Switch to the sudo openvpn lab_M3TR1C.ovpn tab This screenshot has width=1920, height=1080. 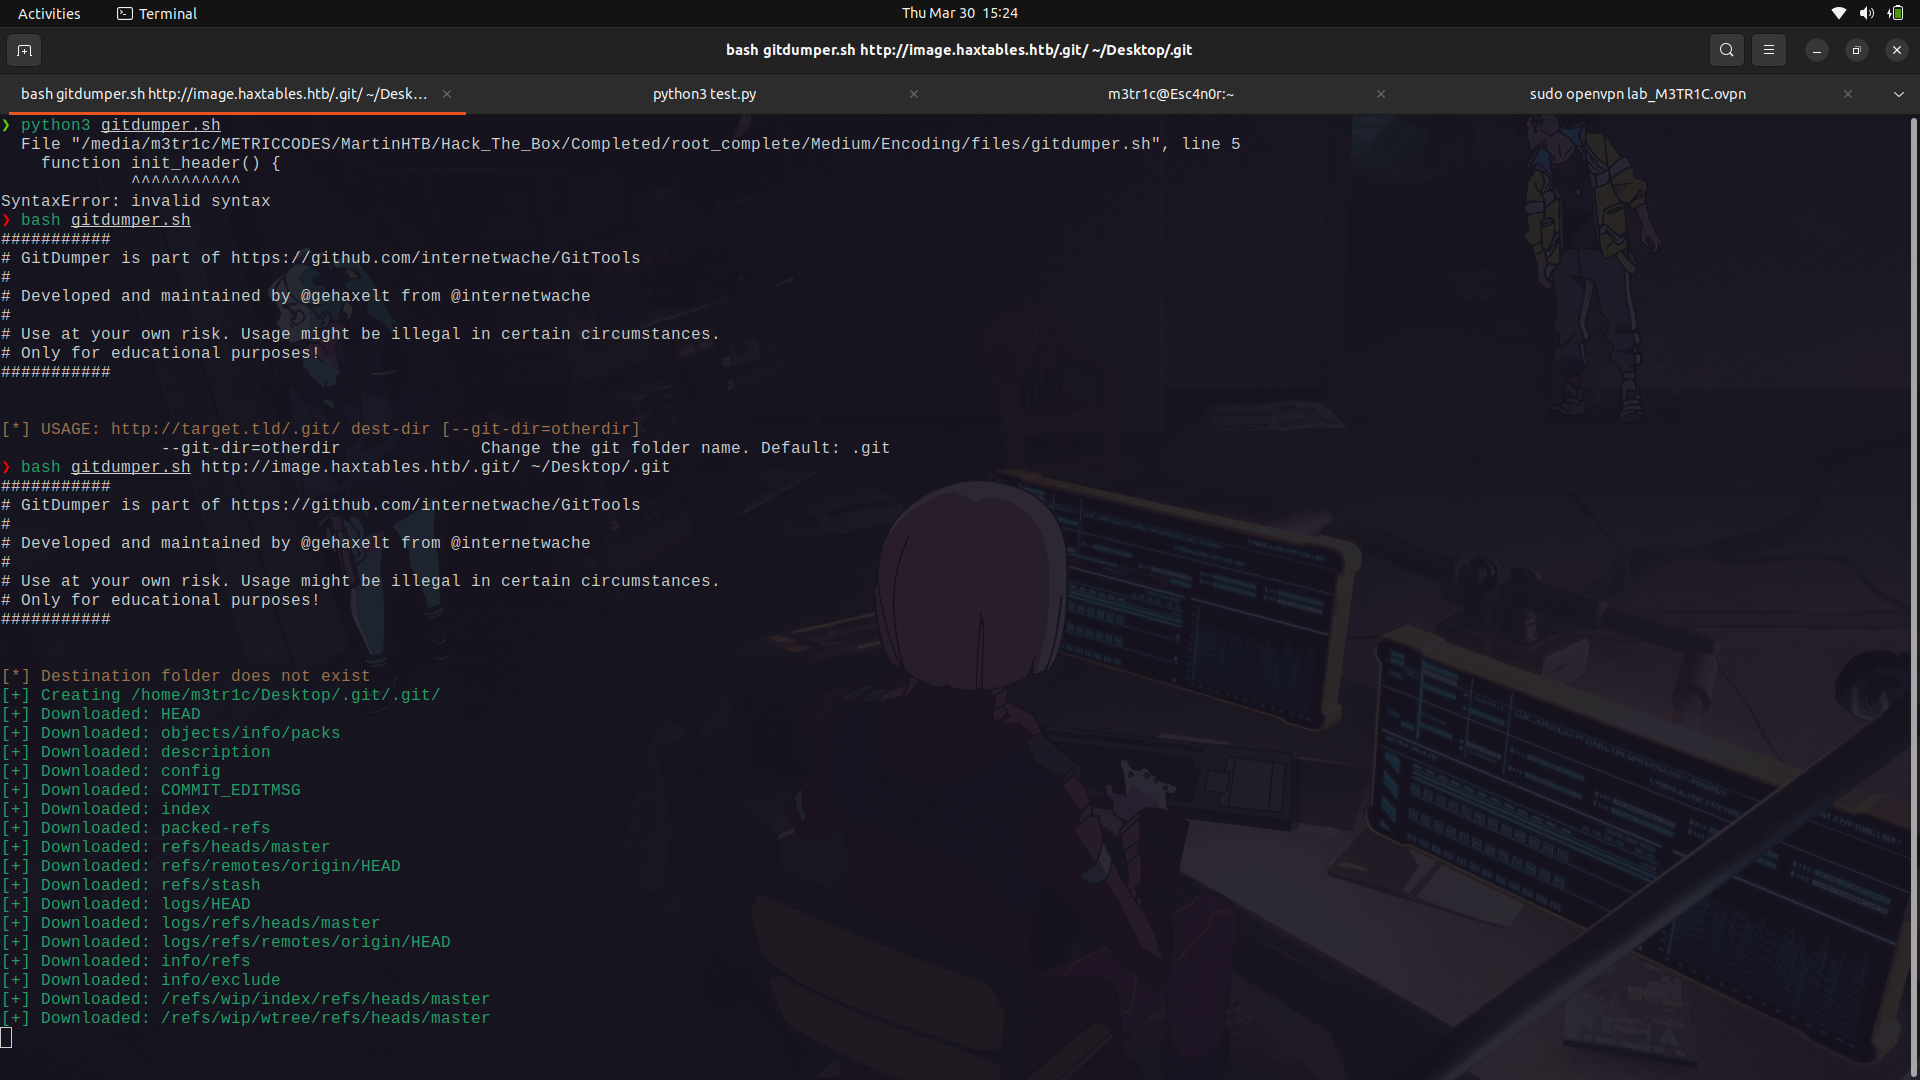coord(1637,93)
